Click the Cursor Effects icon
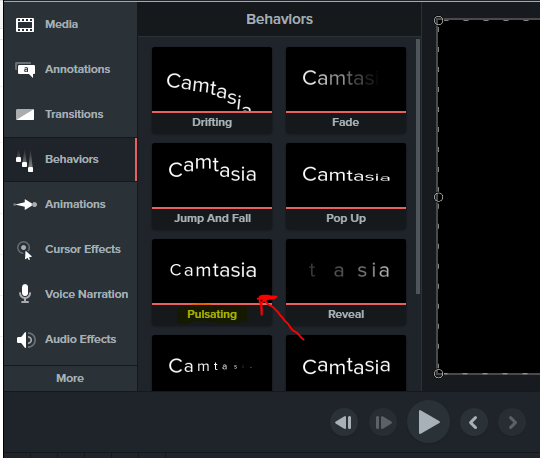 pyautogui.click(x=25, y=250)
